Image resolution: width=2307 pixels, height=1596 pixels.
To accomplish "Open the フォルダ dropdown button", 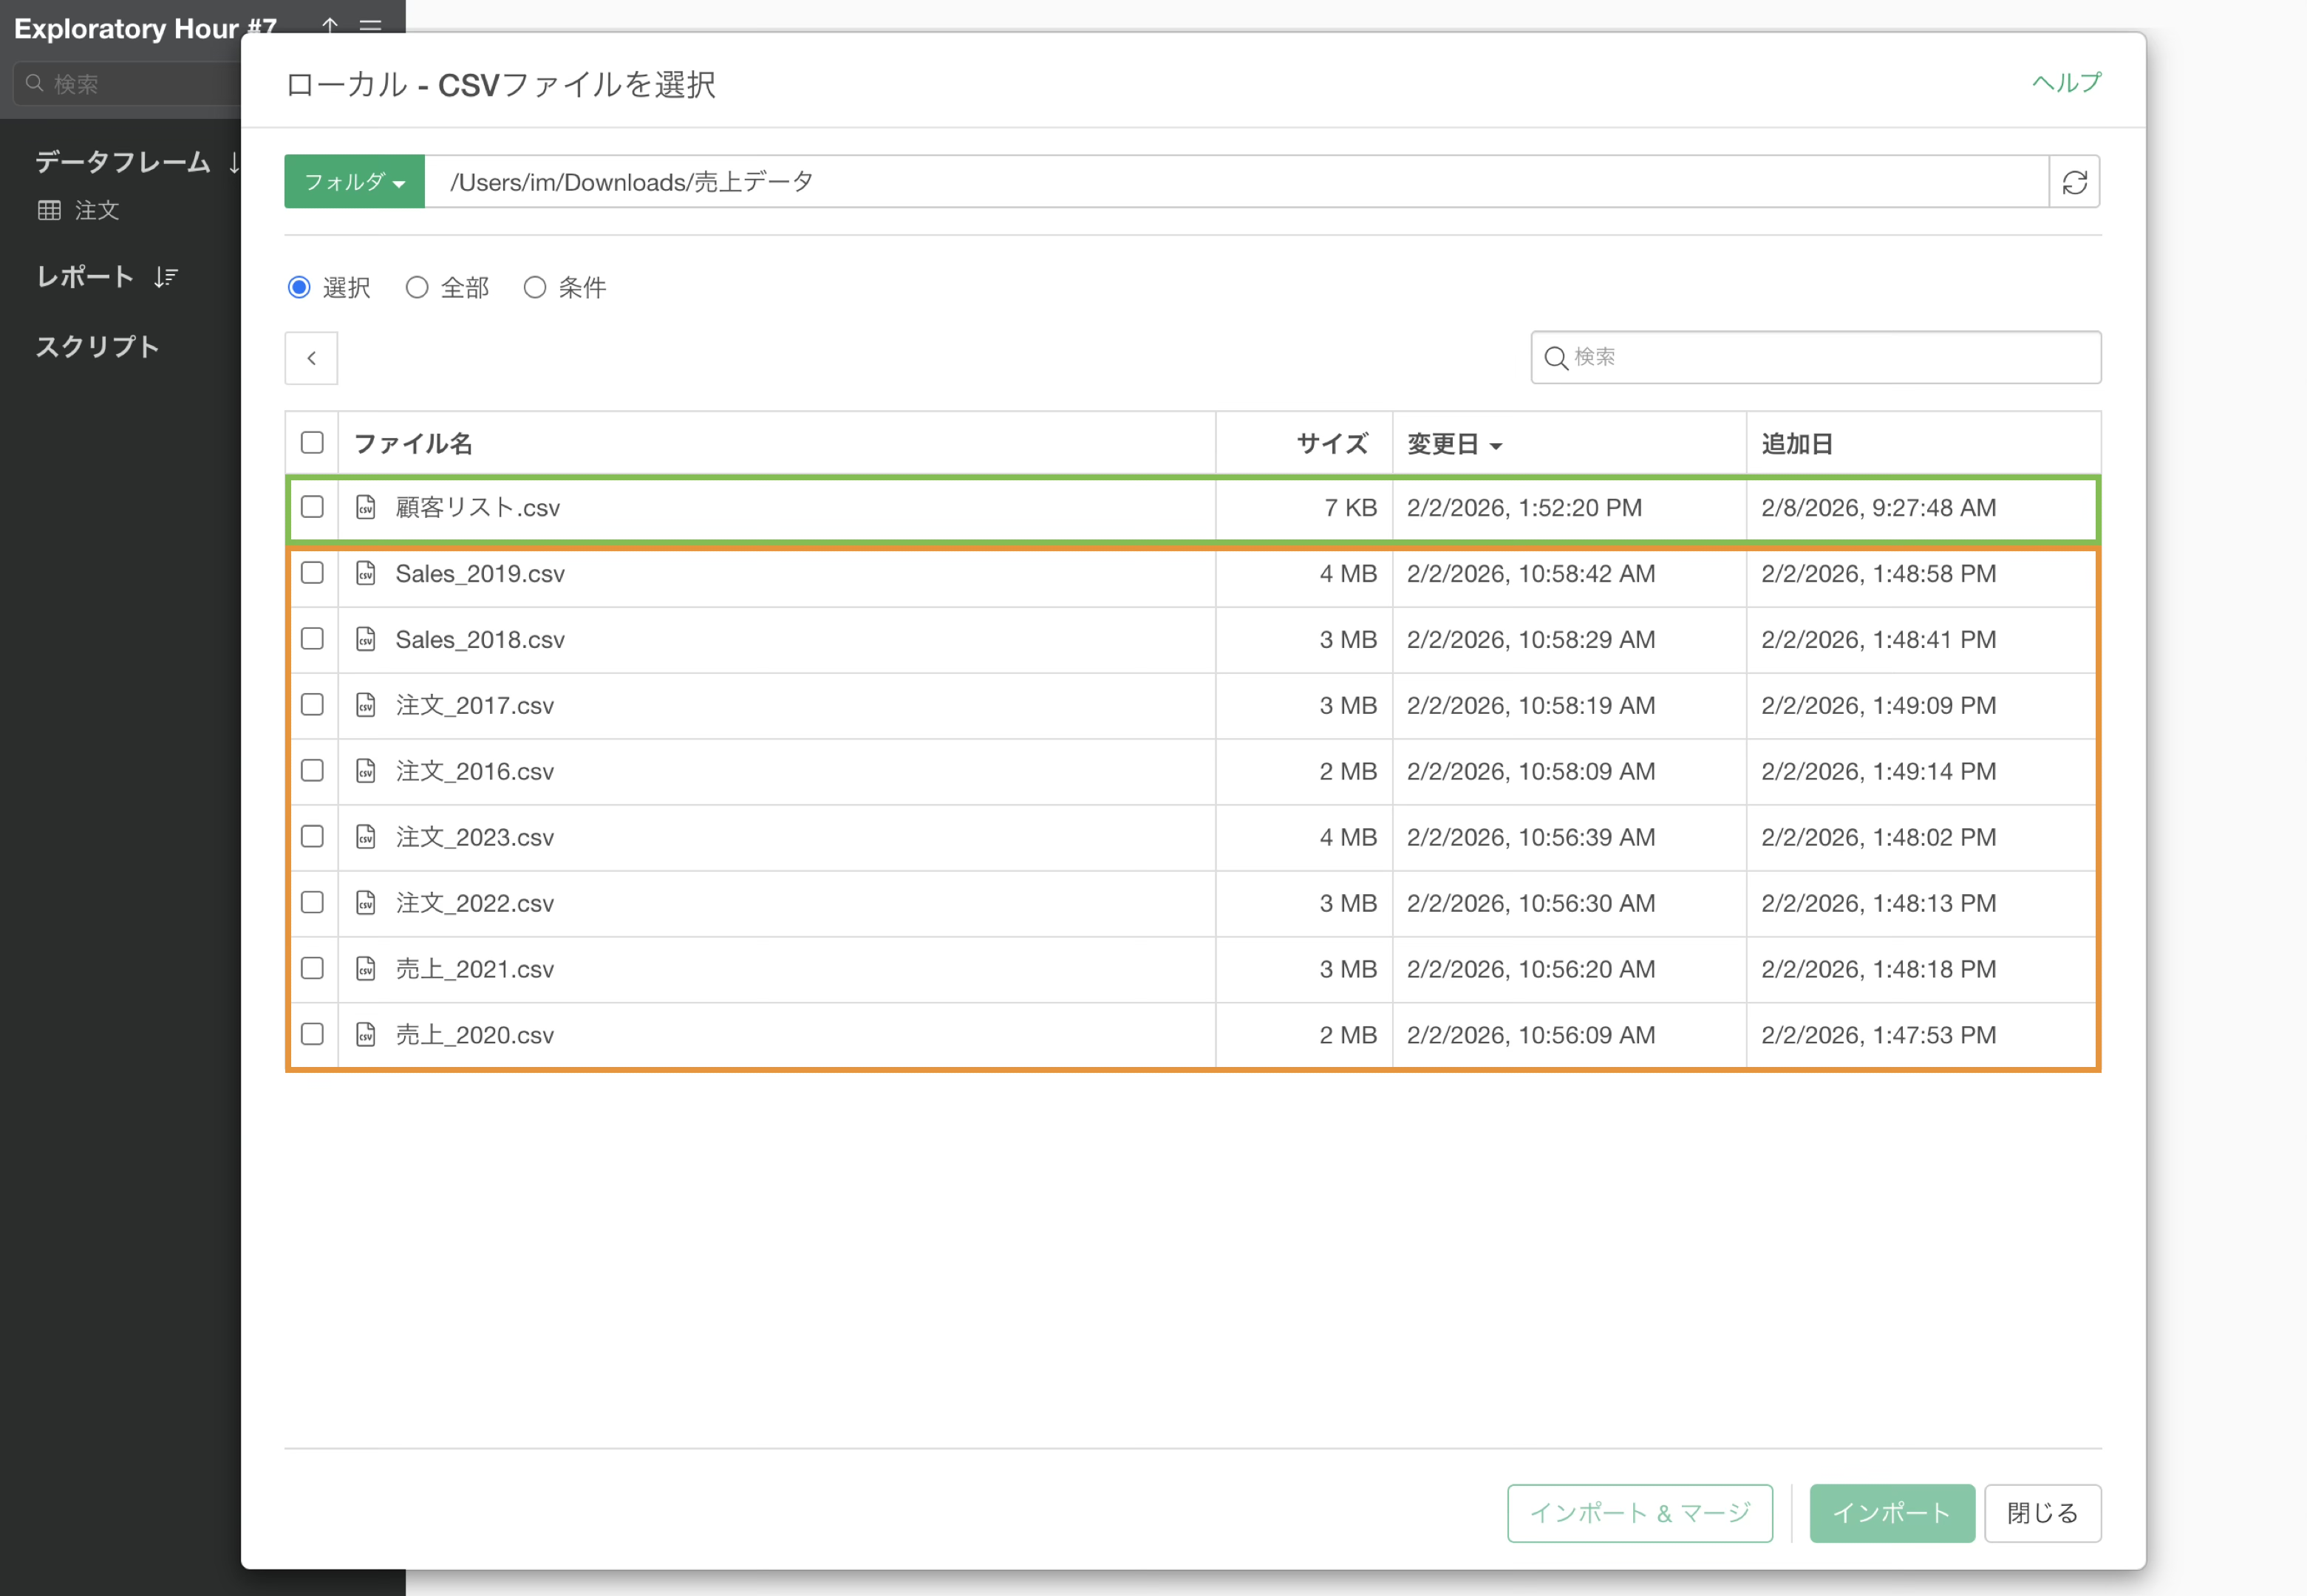I will click(x=354, y=182).
